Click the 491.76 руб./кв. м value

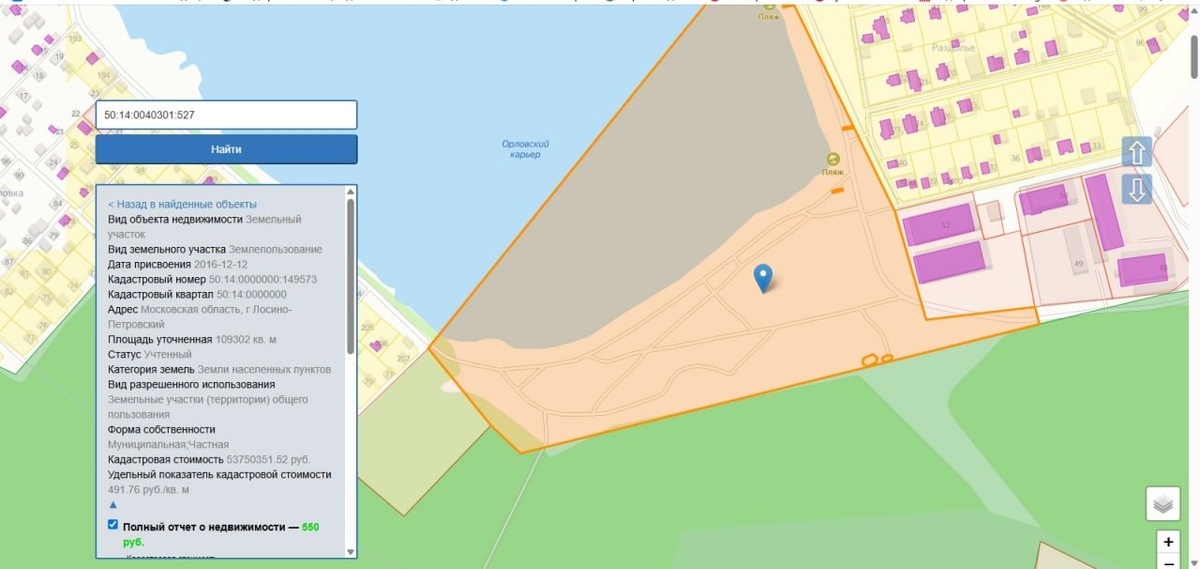[x=148, y=489]
